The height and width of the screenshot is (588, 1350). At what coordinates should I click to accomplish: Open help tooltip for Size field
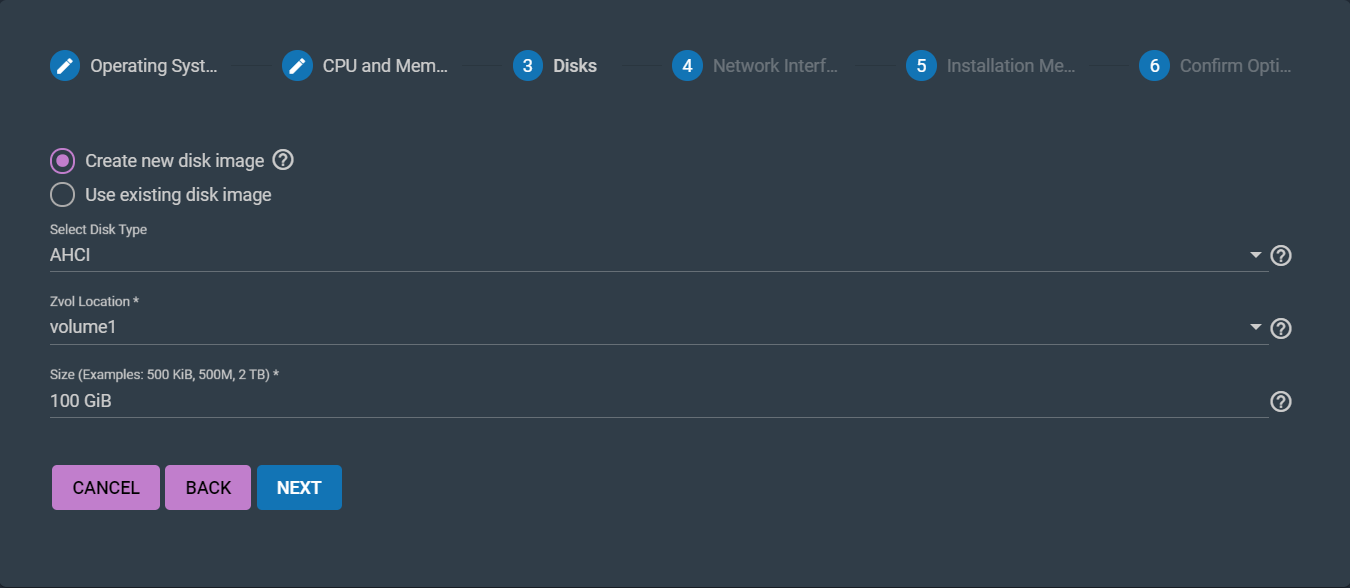pos(1281,402)
